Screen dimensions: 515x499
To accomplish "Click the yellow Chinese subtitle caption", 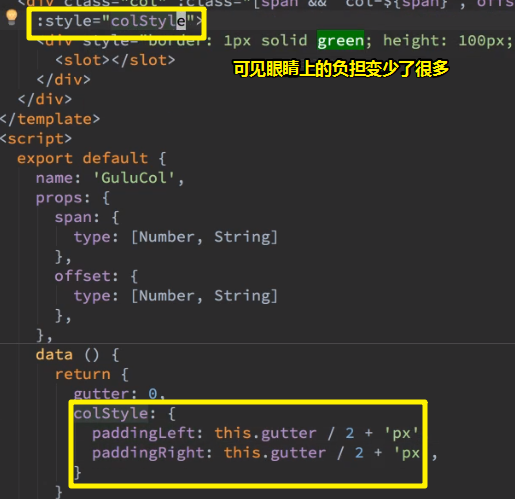I will [341, 69].
